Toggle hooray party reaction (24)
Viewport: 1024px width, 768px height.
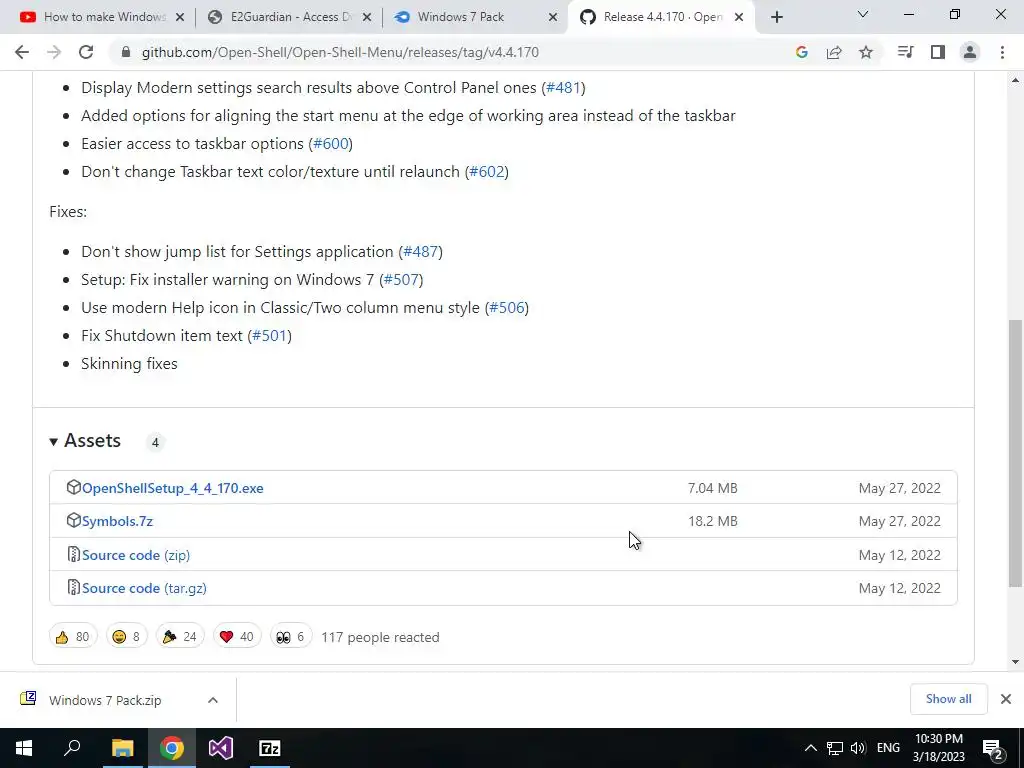180,637
